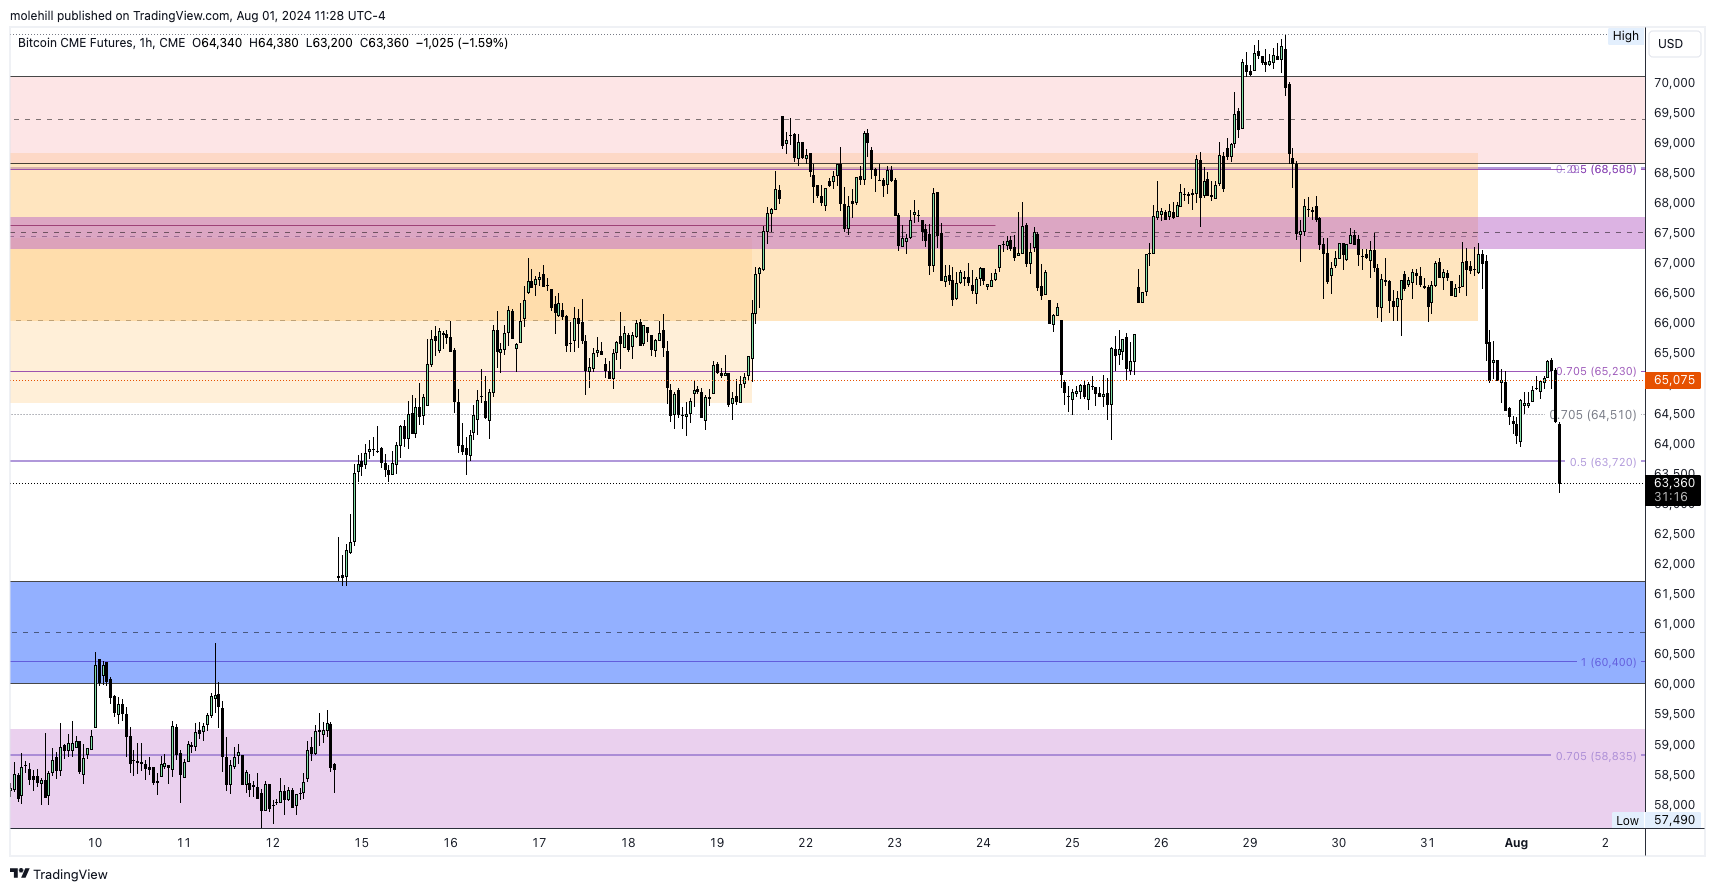Click the Low marker label
Image resolution: width=1715 pixels, height=891 pixels.
coord(1627,820)
